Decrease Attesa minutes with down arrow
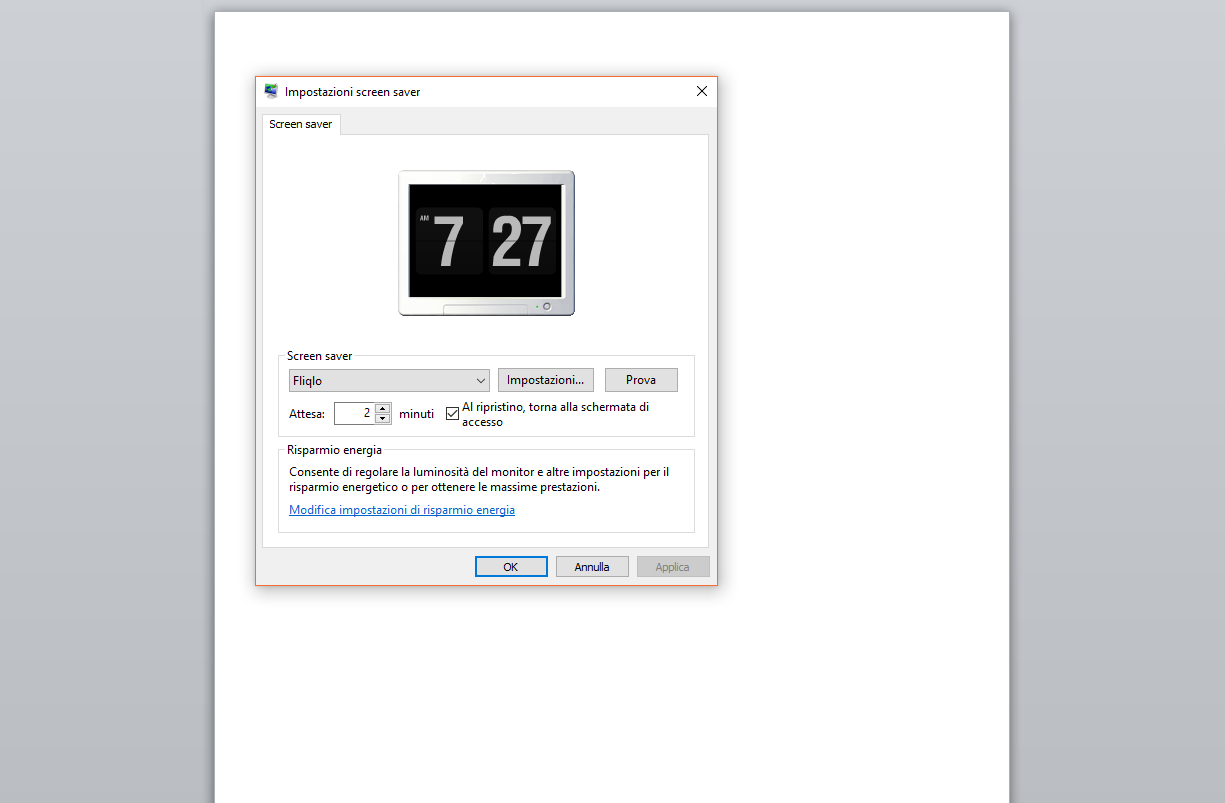This screenshot has height=803, width=1225. click(383, 418)
